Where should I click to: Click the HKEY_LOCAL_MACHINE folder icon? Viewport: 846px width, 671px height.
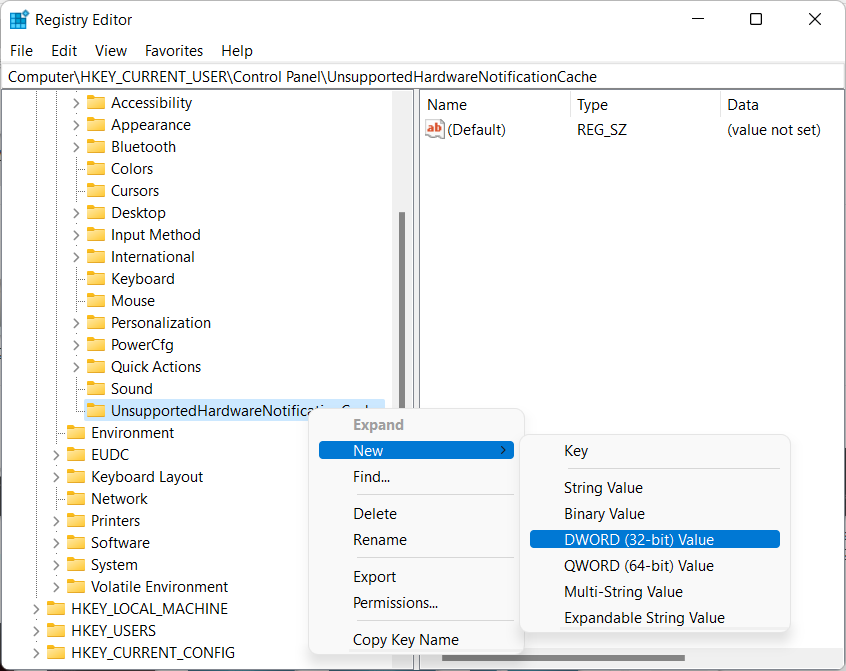[56, 608]
